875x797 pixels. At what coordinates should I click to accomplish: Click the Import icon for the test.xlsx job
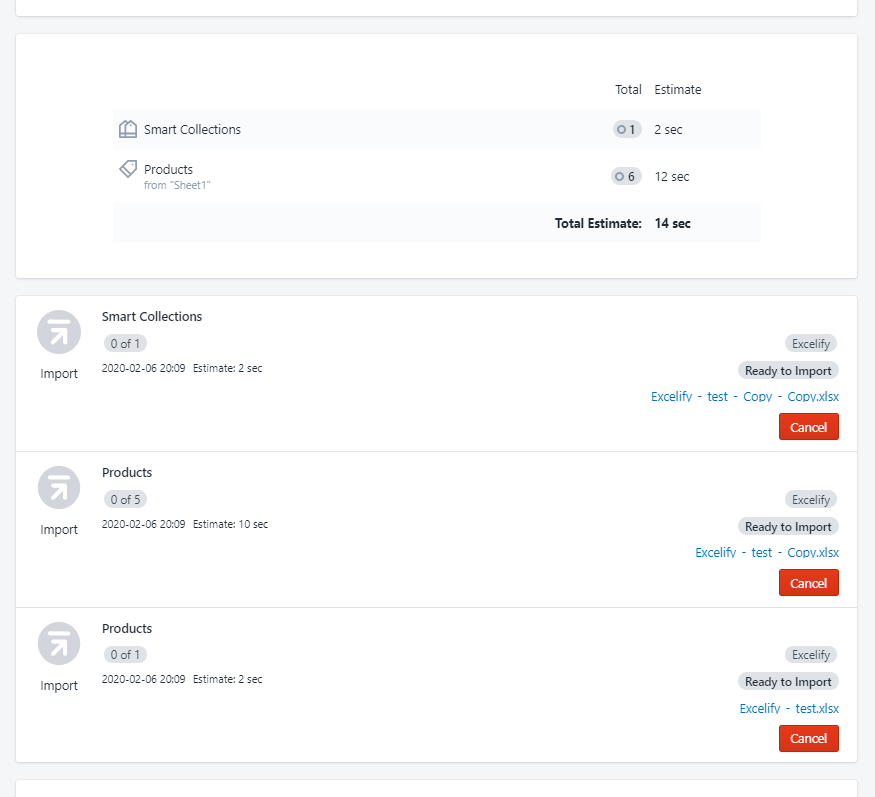point(58,644)
